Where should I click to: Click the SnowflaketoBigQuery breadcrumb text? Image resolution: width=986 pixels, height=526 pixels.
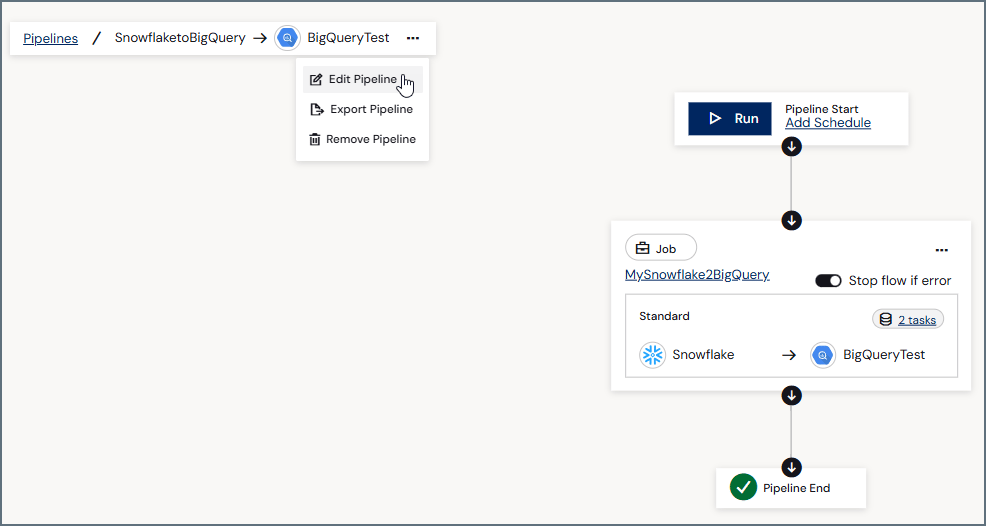point(180,38)
